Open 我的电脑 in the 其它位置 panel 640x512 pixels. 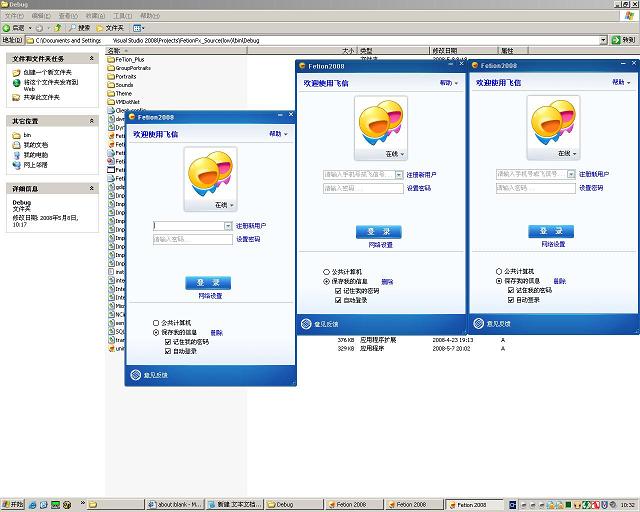coord(36,155)
